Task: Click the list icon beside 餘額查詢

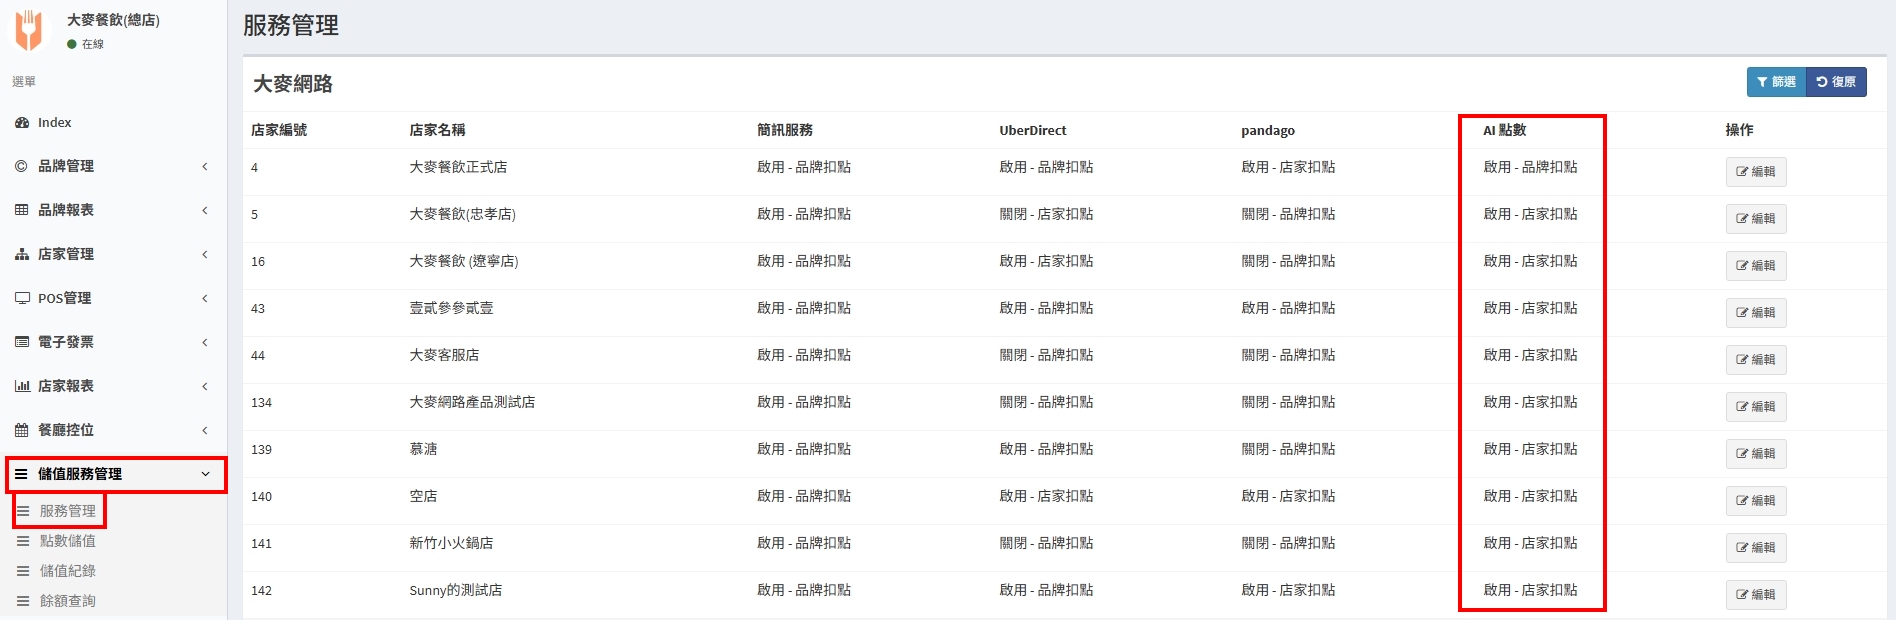Action: [x=23, y=601]
